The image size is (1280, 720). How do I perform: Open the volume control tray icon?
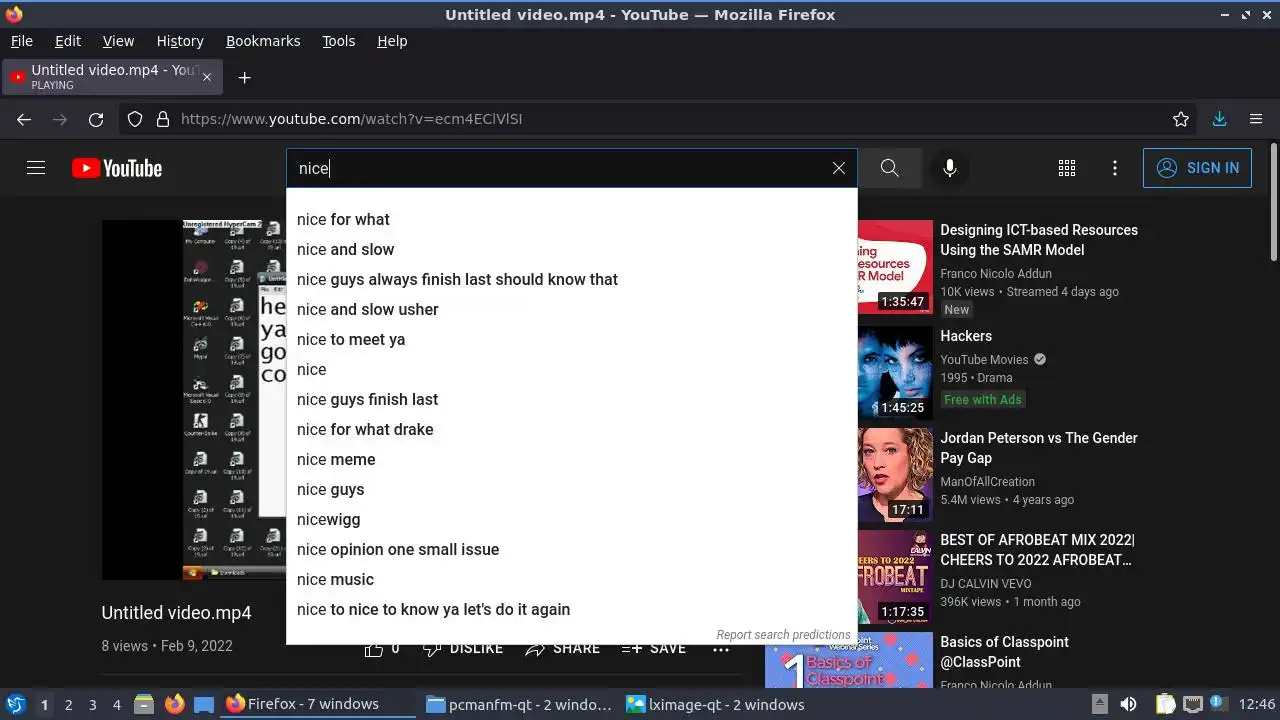1128,704
